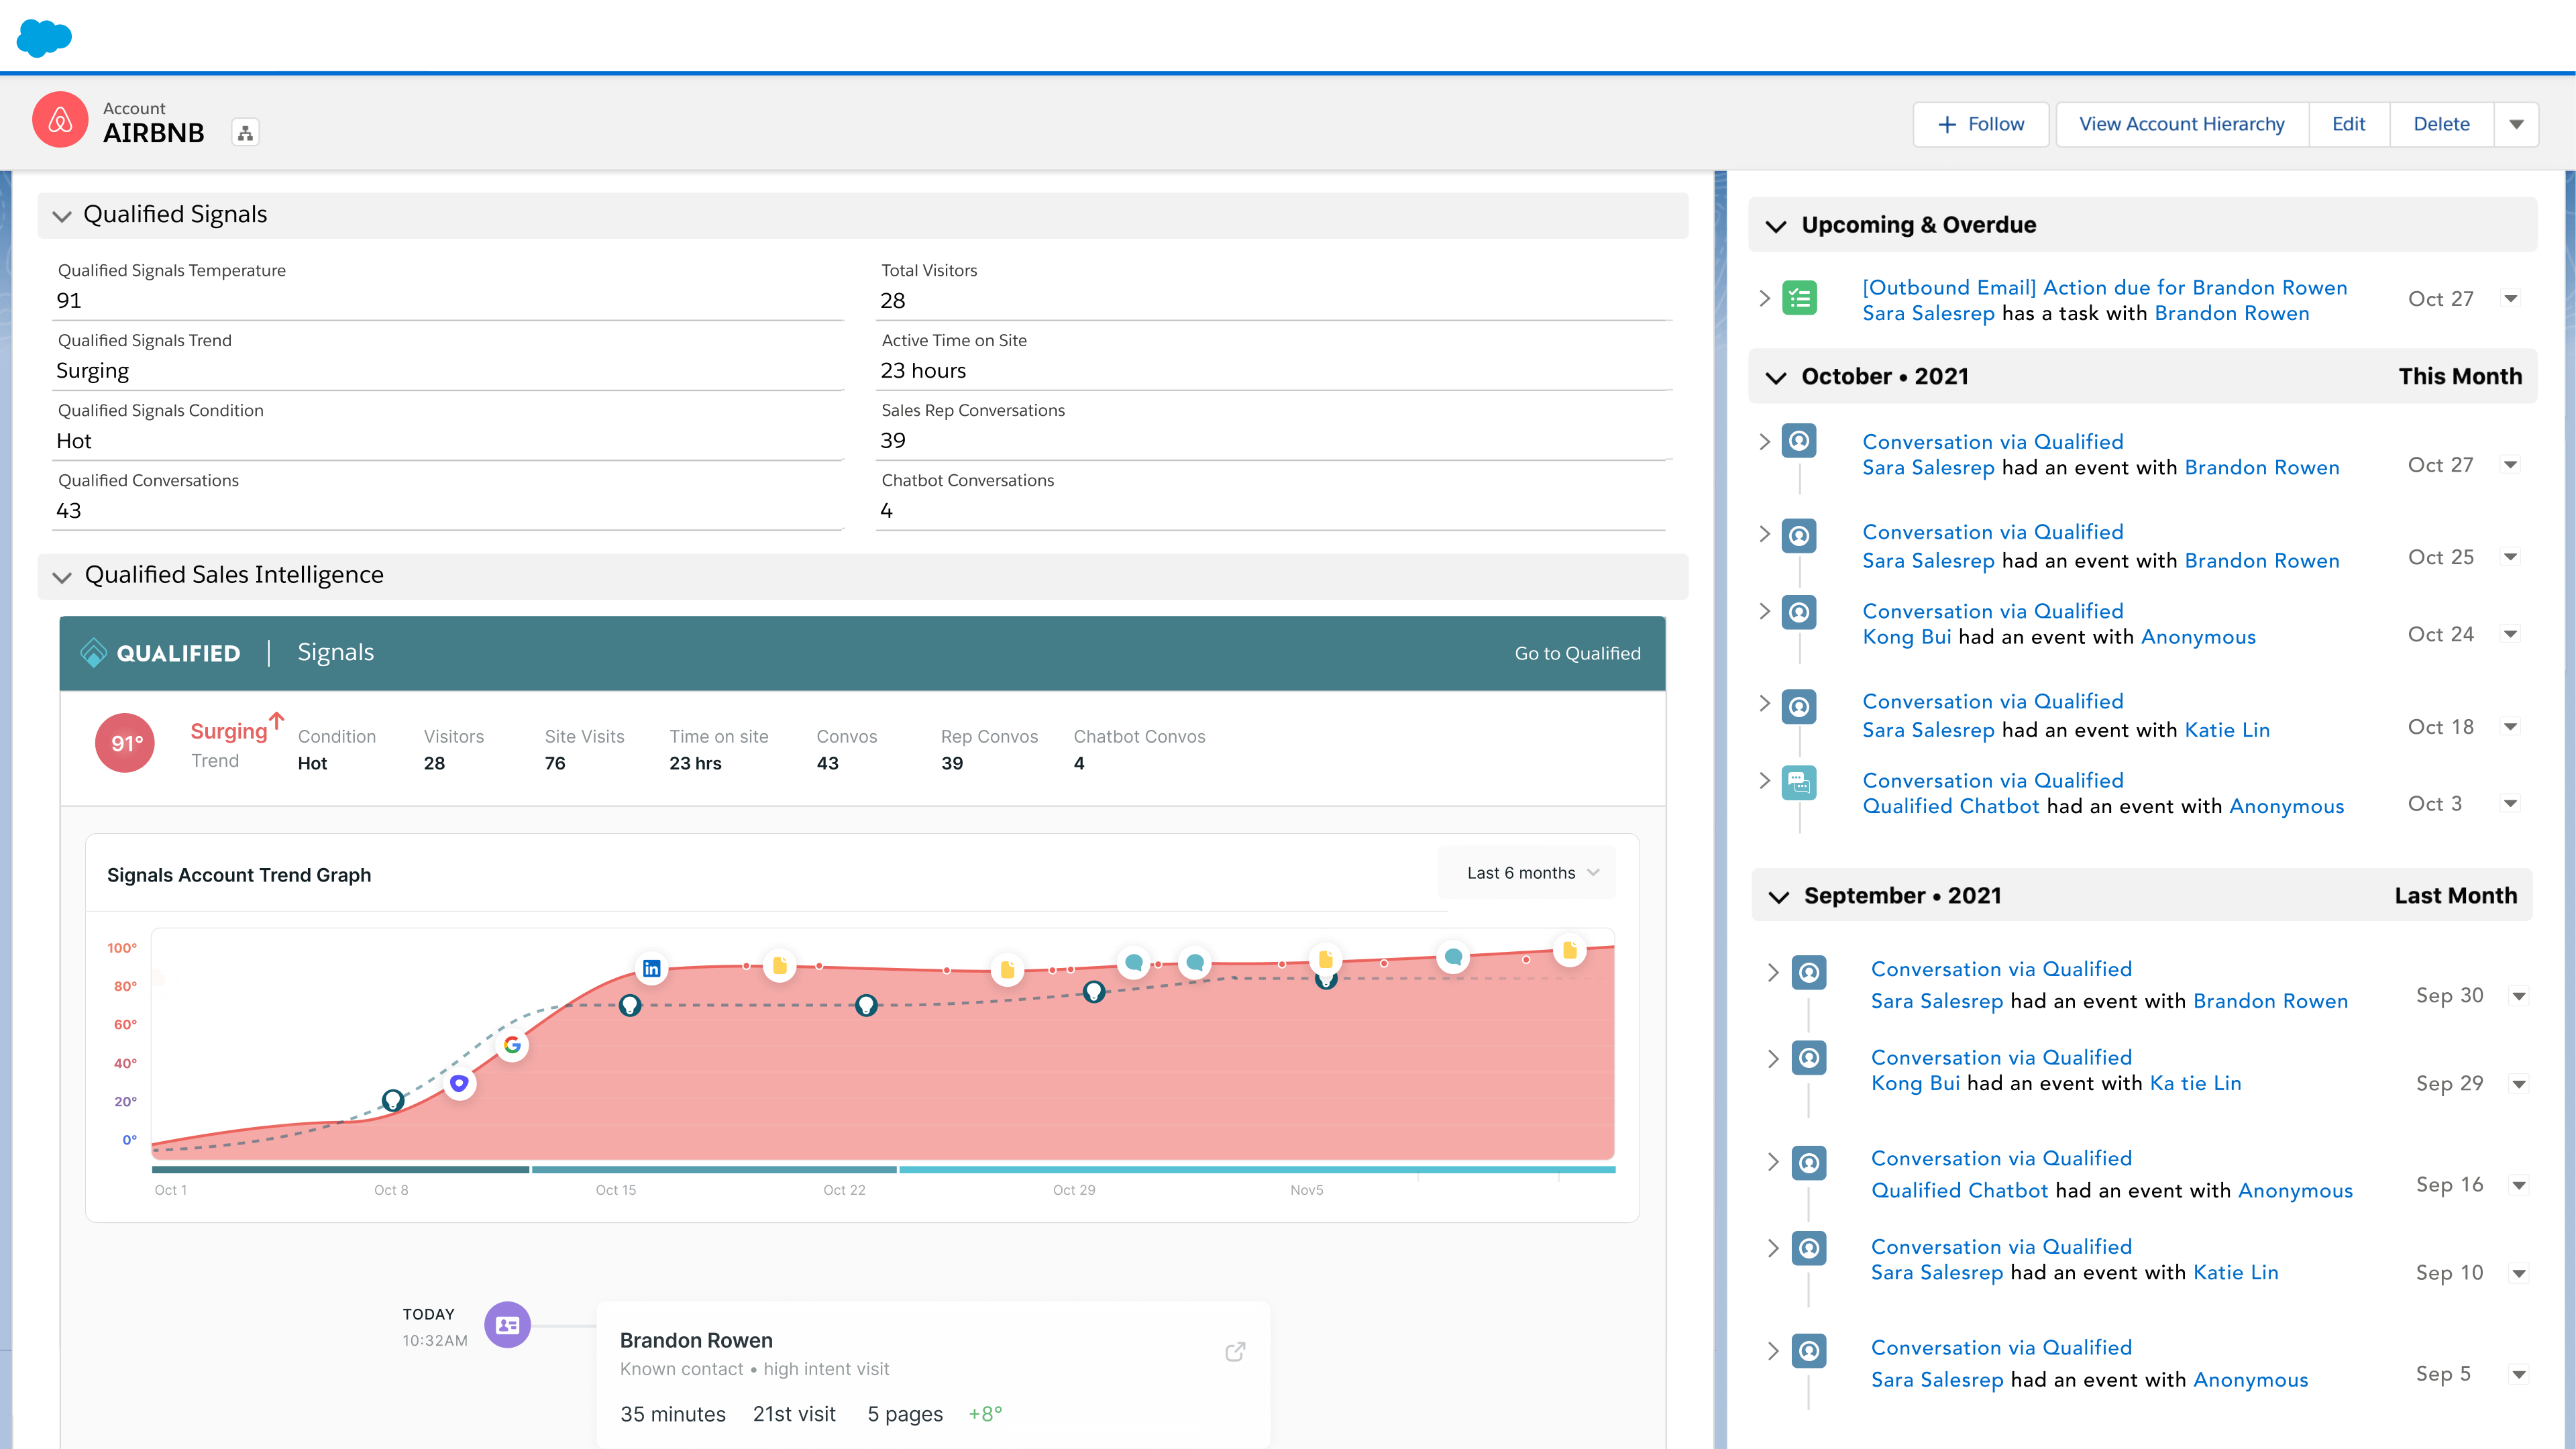Click the Salesforce cloud logo
The image size is (2576, 1449).
(44, 38)
